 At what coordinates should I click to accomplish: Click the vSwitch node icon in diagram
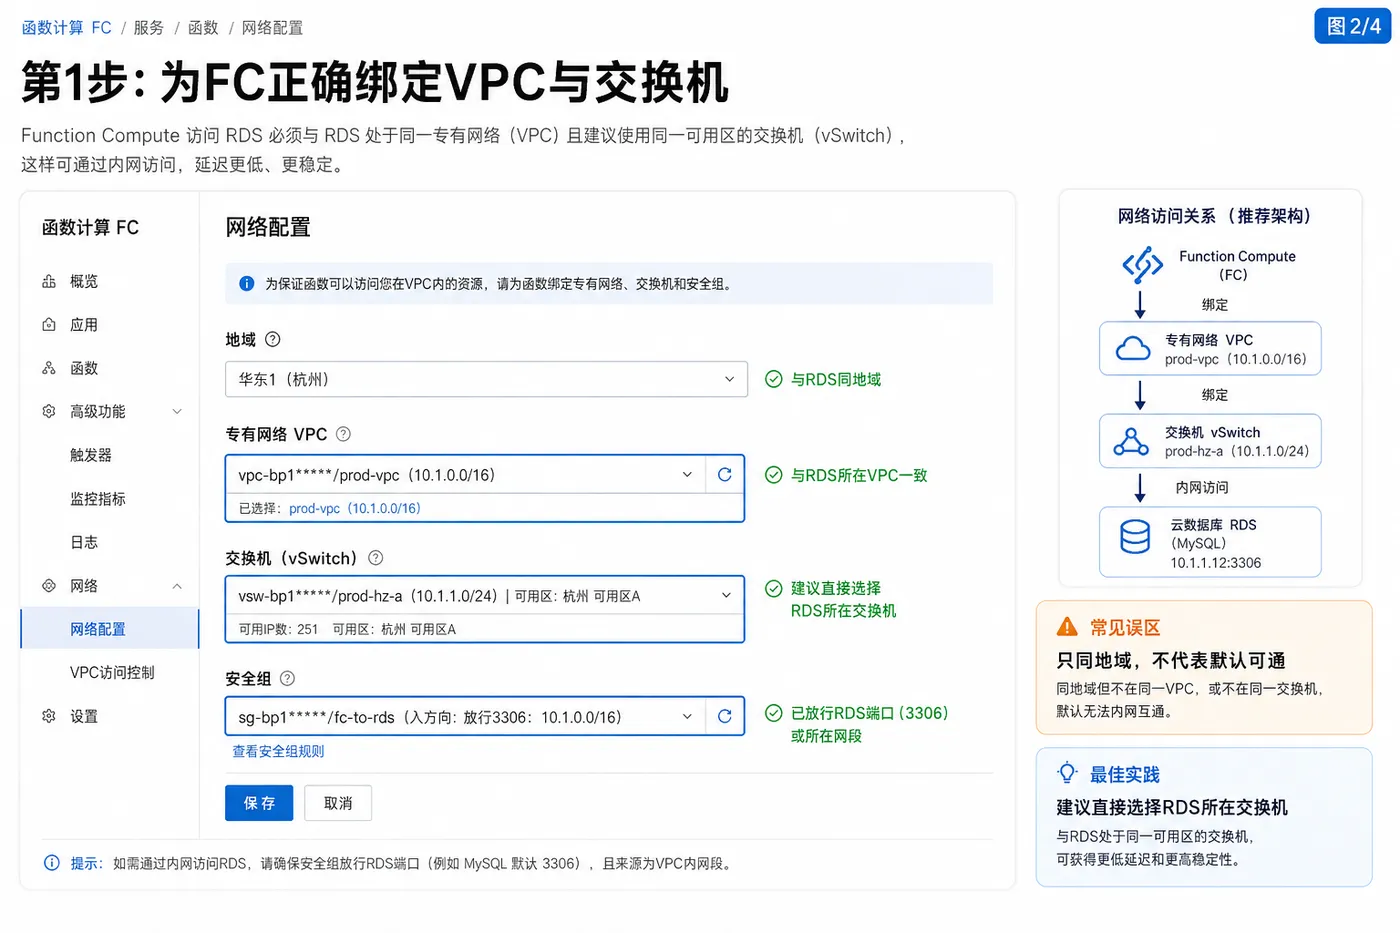1131,441
